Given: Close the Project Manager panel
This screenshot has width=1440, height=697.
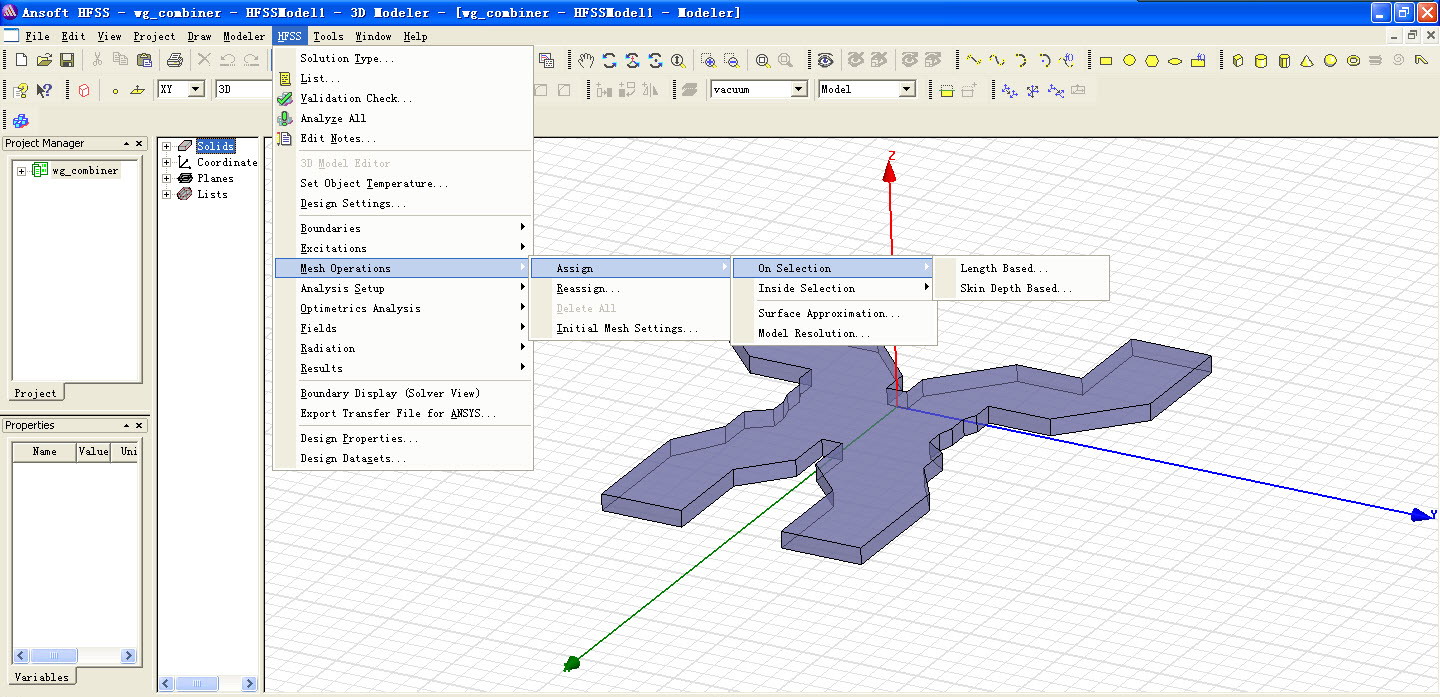Looking at the screenshot, I should (140, 144).
